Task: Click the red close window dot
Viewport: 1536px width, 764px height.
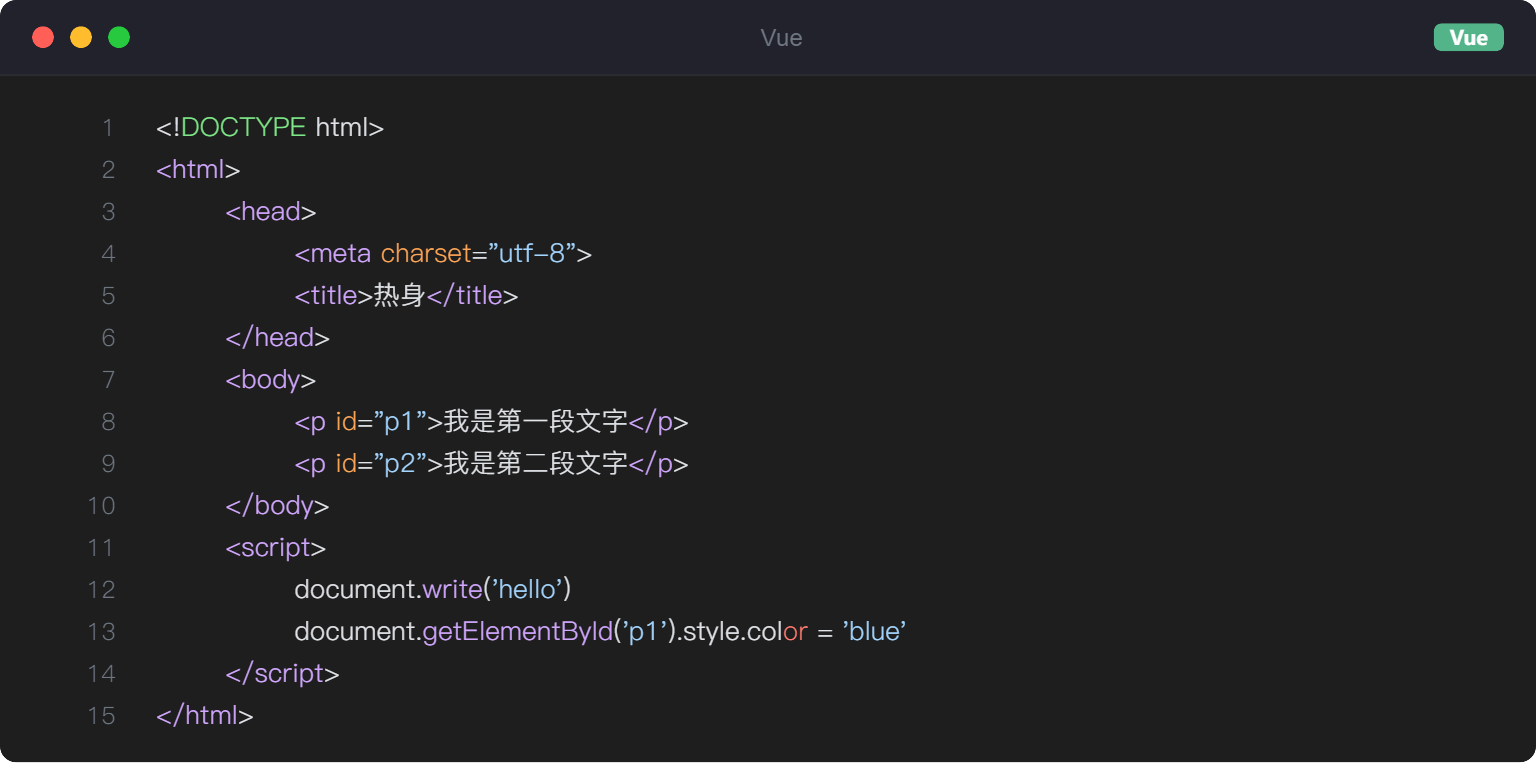Action: coord(43,38)
